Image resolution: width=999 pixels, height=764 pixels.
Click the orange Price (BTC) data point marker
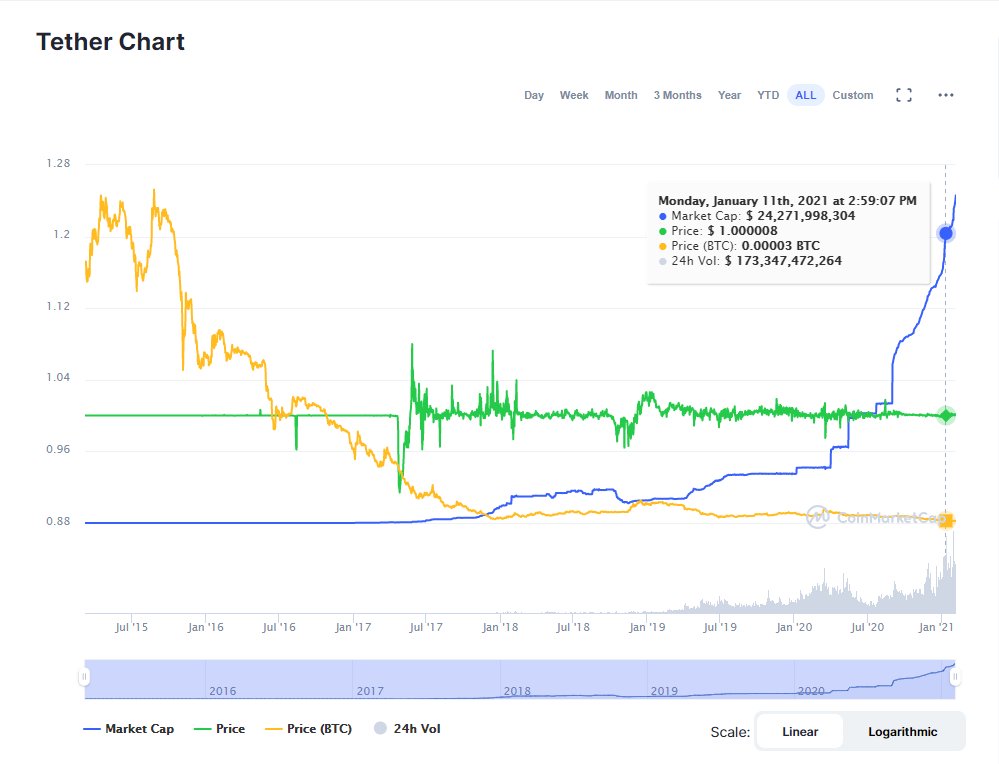(x=946, y=521)
